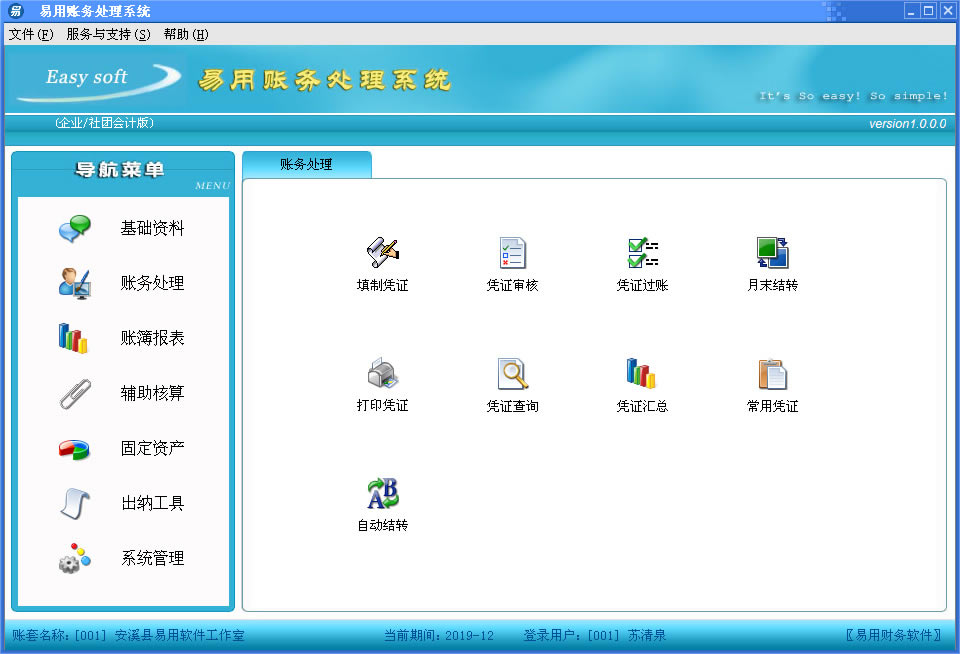Open 凭证审核 voucher review icon

[x=512, y=252]
